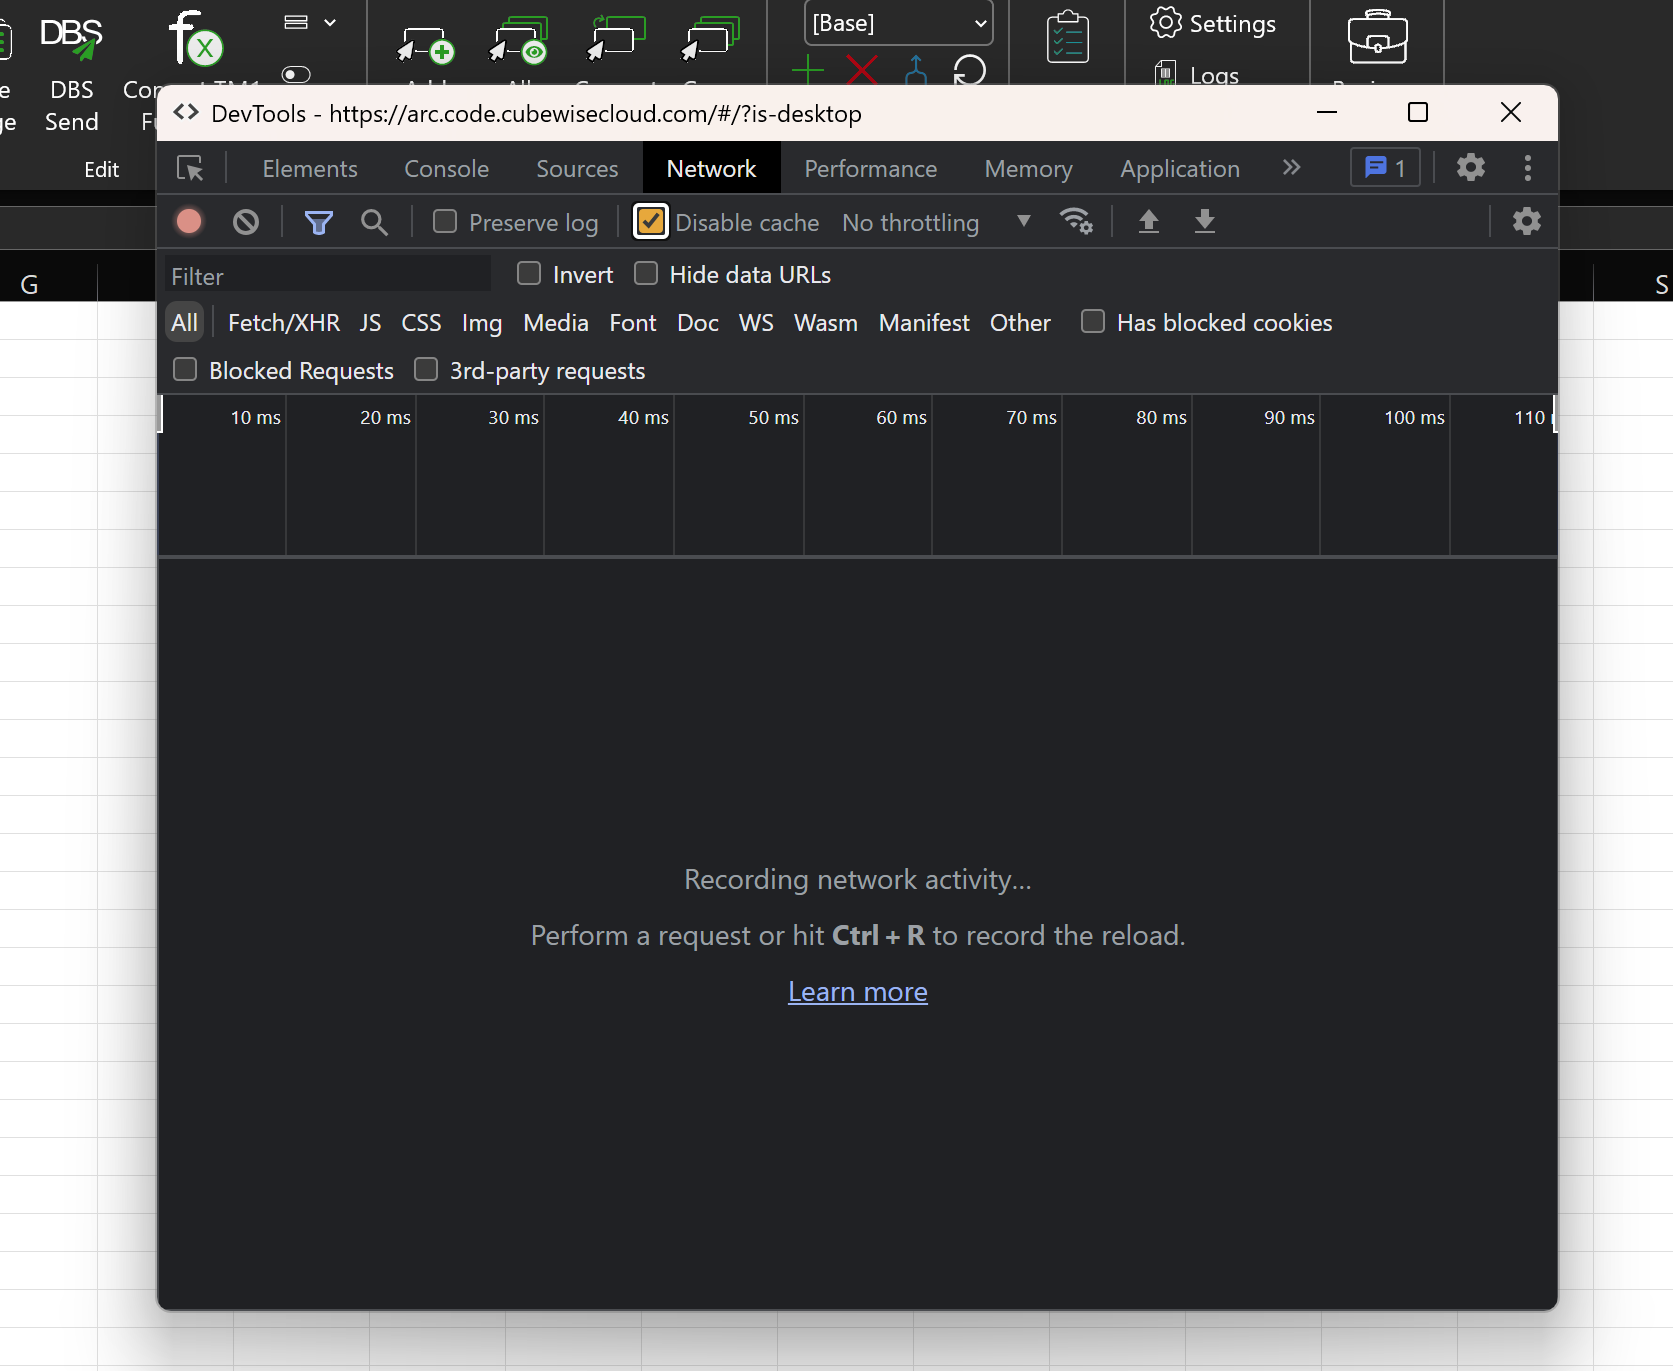The image size is (1673, 1371).
Task: Activate inspect element selector tool
Action: point(190,168)
